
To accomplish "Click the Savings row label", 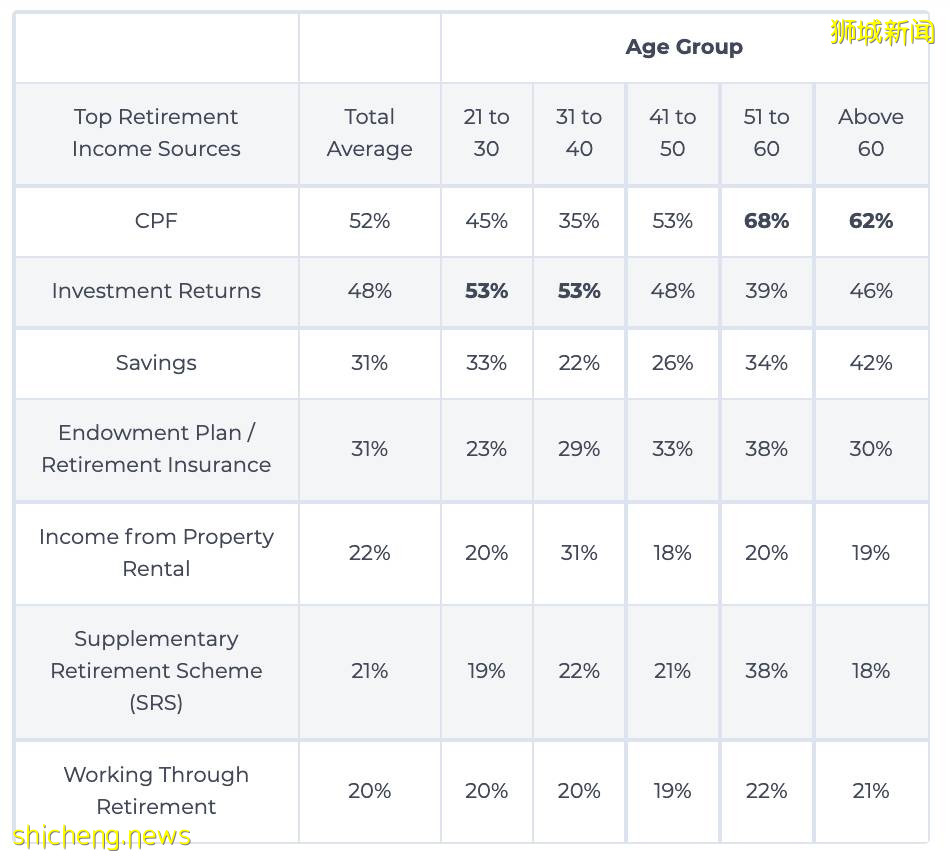I will pyautogui.click(x=156, y=363).
